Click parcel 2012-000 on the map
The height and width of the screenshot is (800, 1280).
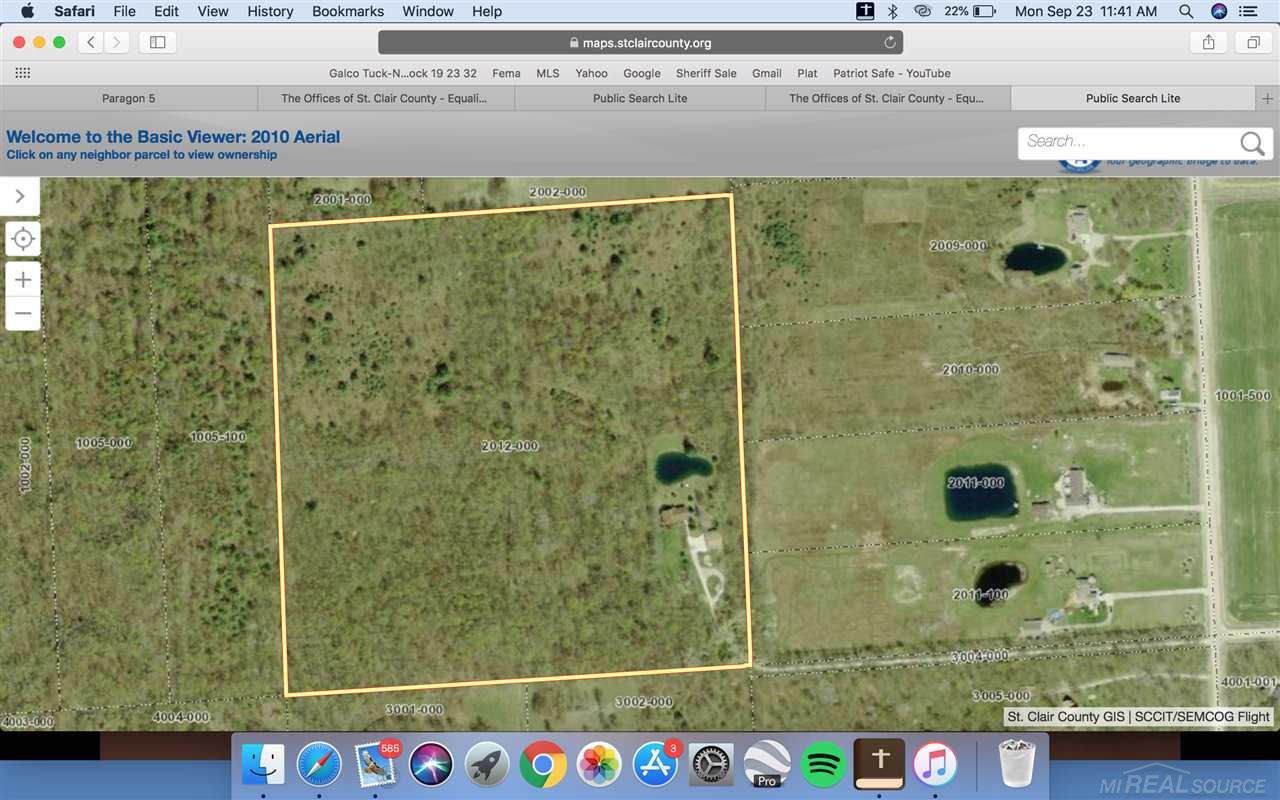coord(510,446)
